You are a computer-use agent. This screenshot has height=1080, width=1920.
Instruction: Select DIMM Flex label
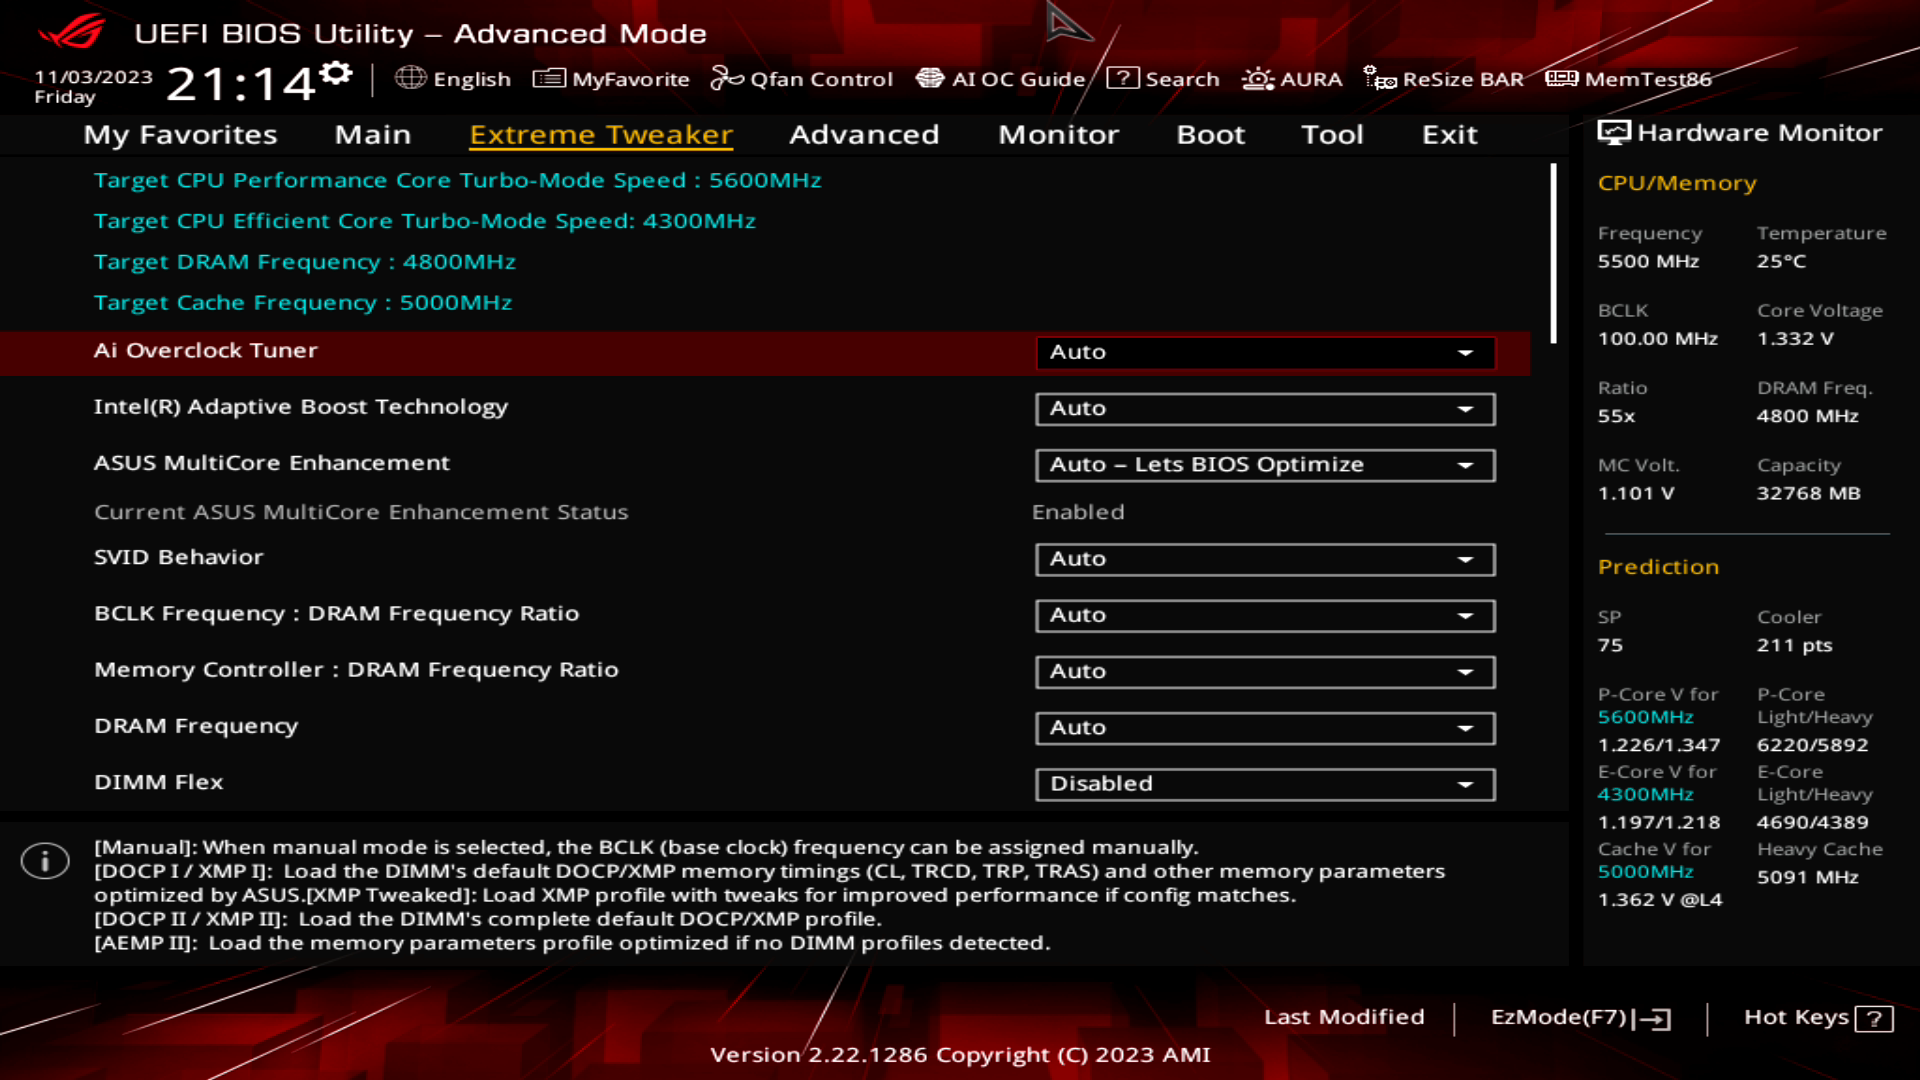click(158, 782)
